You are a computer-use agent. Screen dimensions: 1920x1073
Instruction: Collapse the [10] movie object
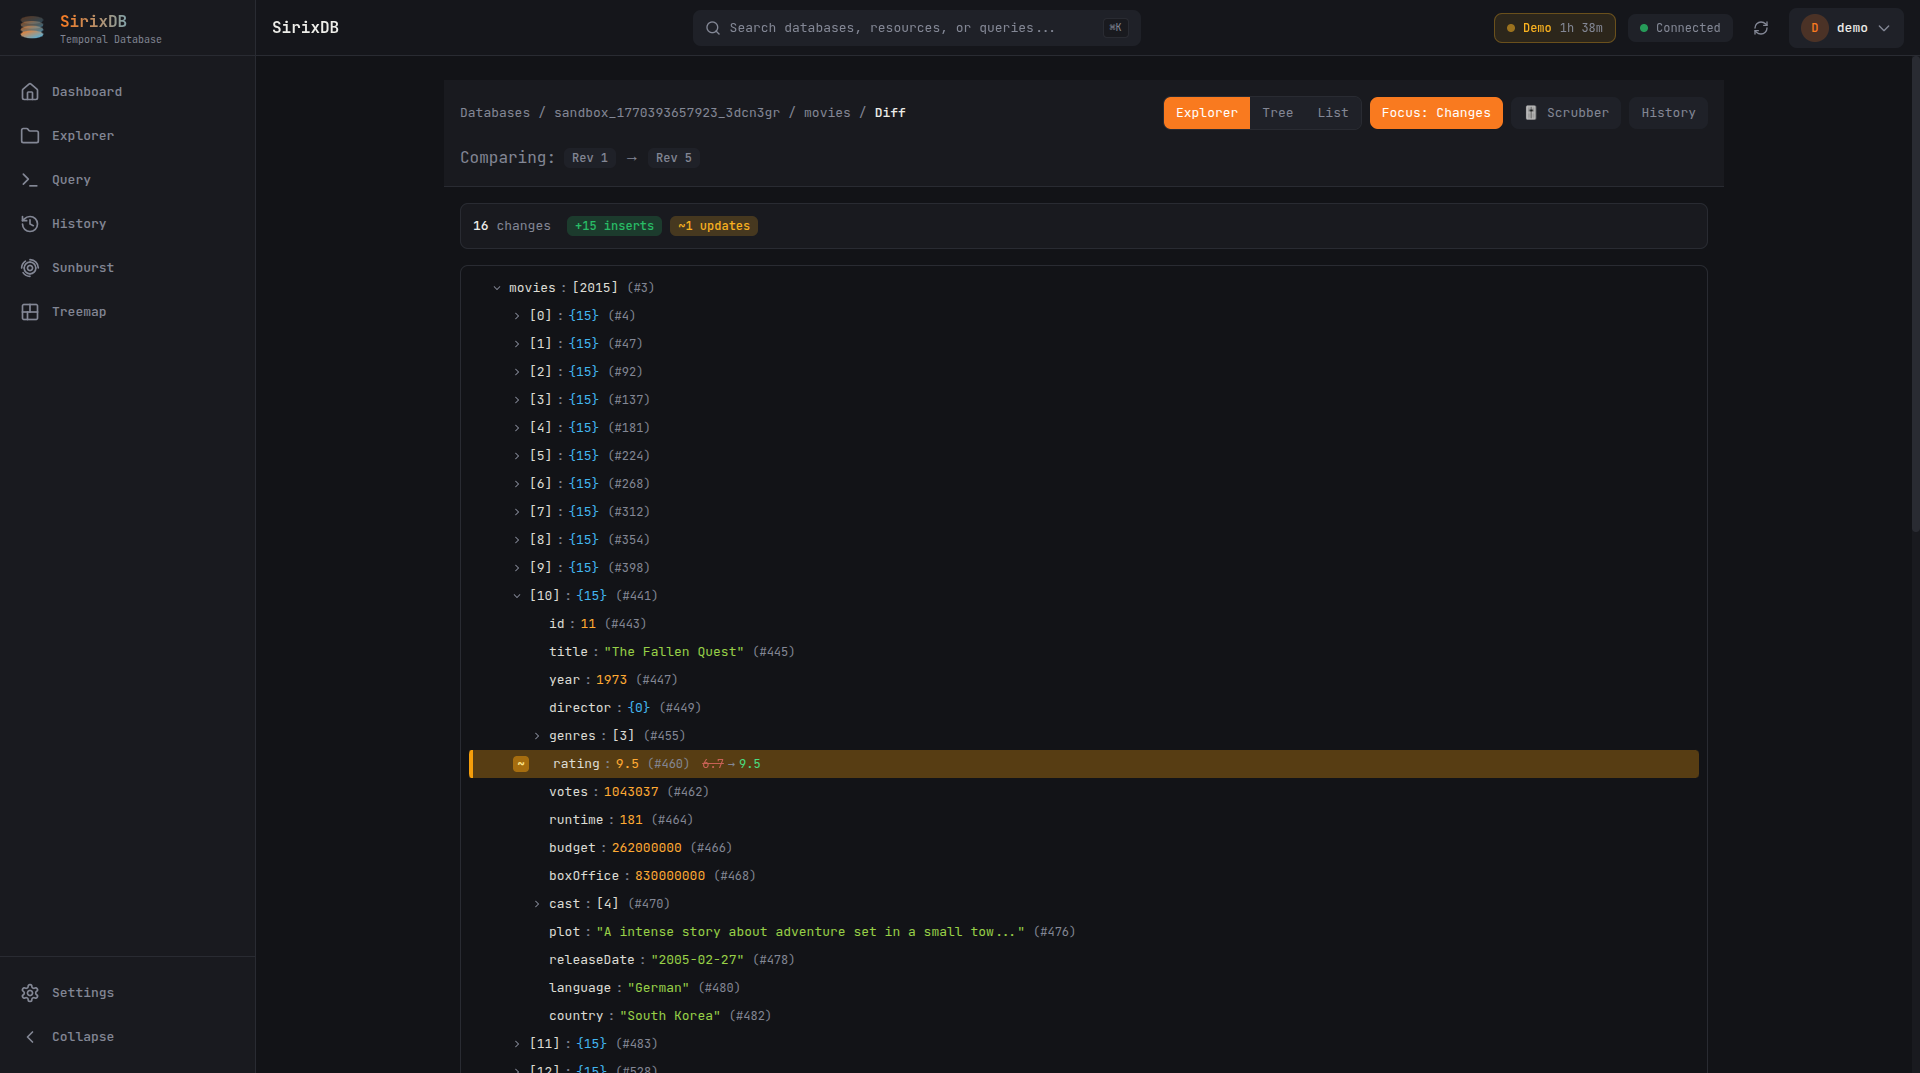[x=516, y=595]
